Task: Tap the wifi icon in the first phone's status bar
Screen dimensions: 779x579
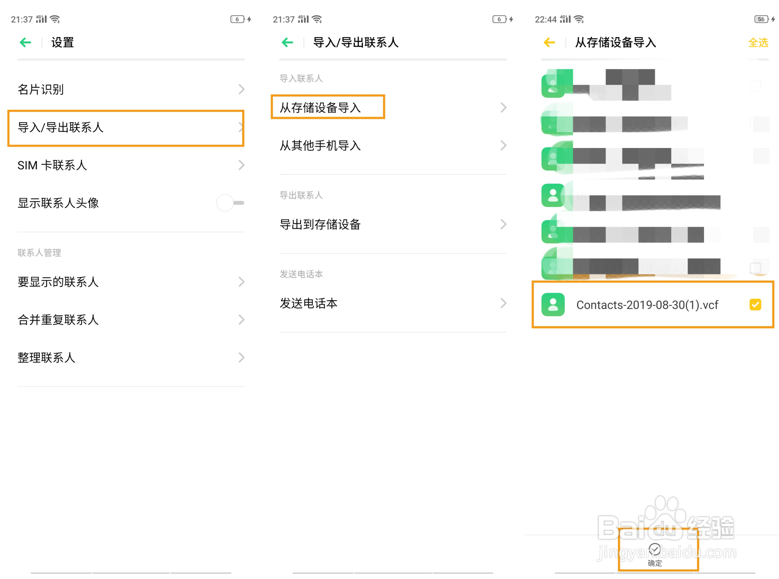Action: (55, 19)
